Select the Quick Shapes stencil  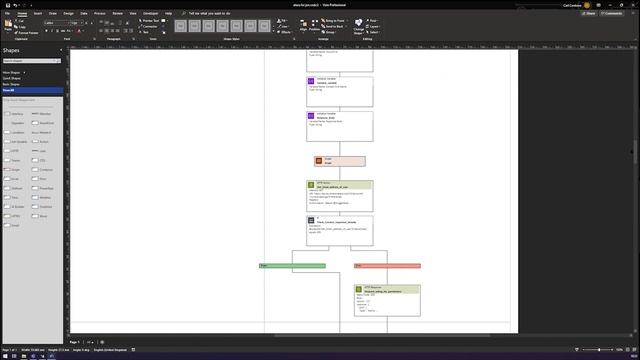tap(12, 78)
